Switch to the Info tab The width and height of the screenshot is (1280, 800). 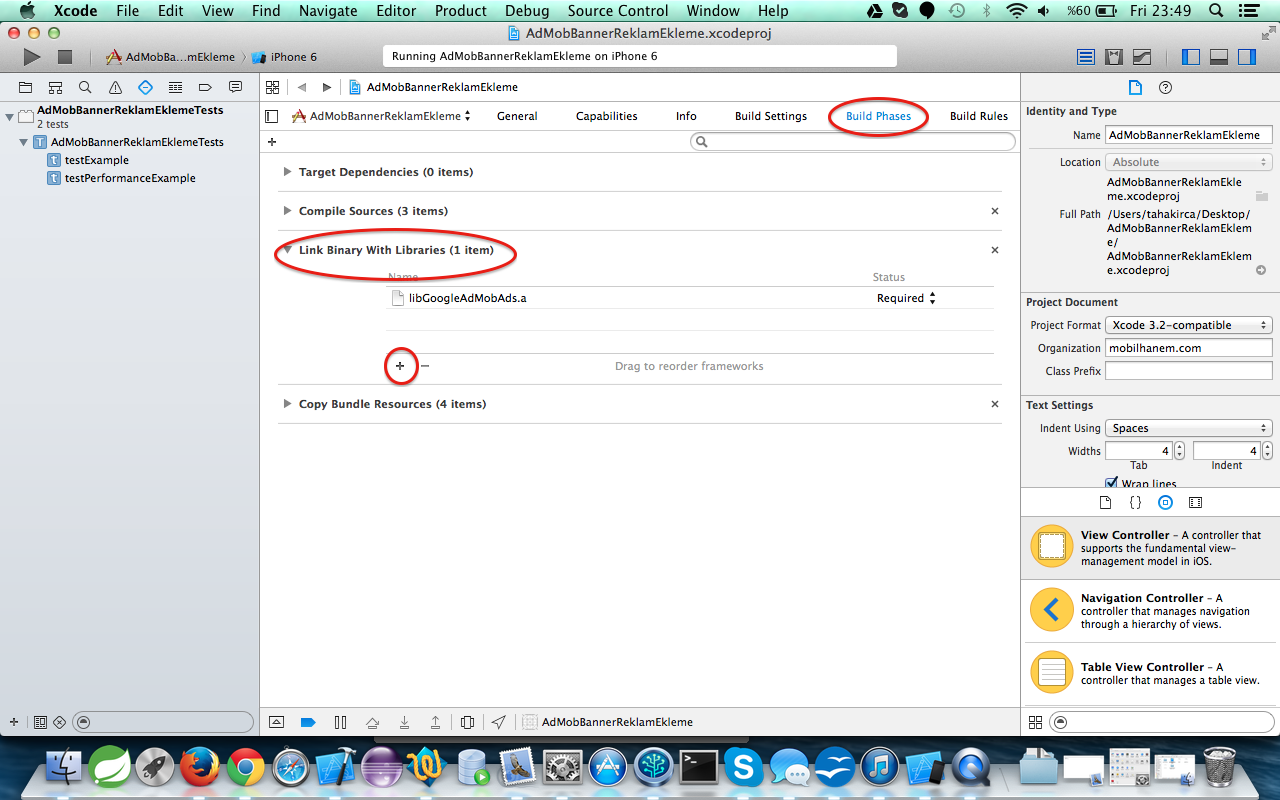pyautogui.click(x=686, y=116)
